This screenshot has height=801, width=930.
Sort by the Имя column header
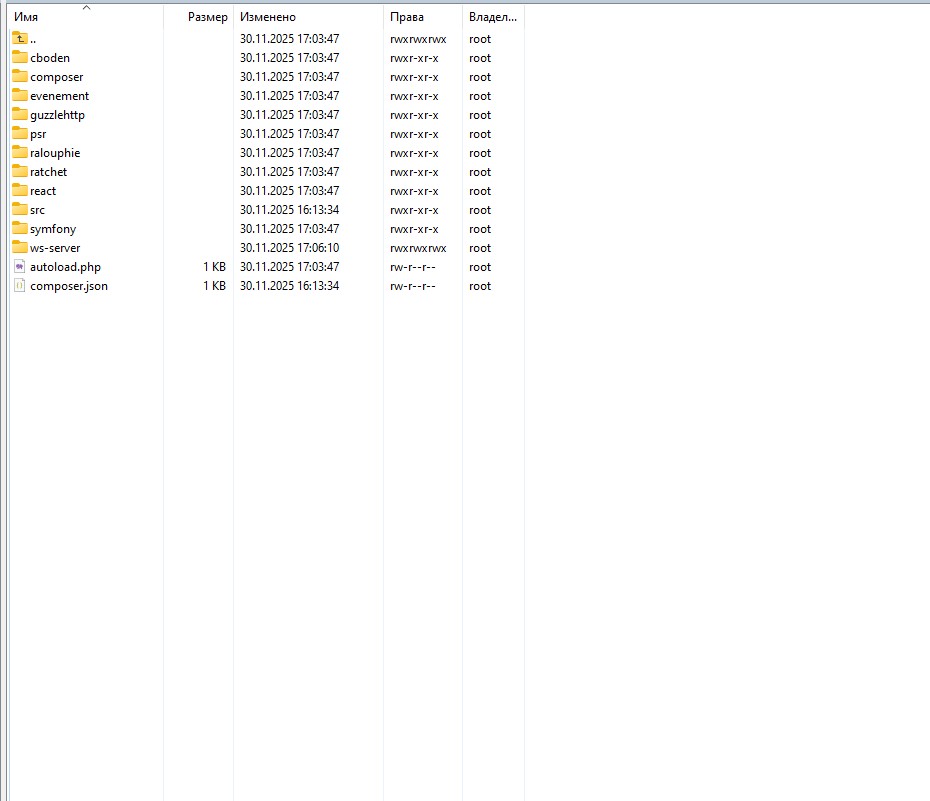[x=26, y=18]
